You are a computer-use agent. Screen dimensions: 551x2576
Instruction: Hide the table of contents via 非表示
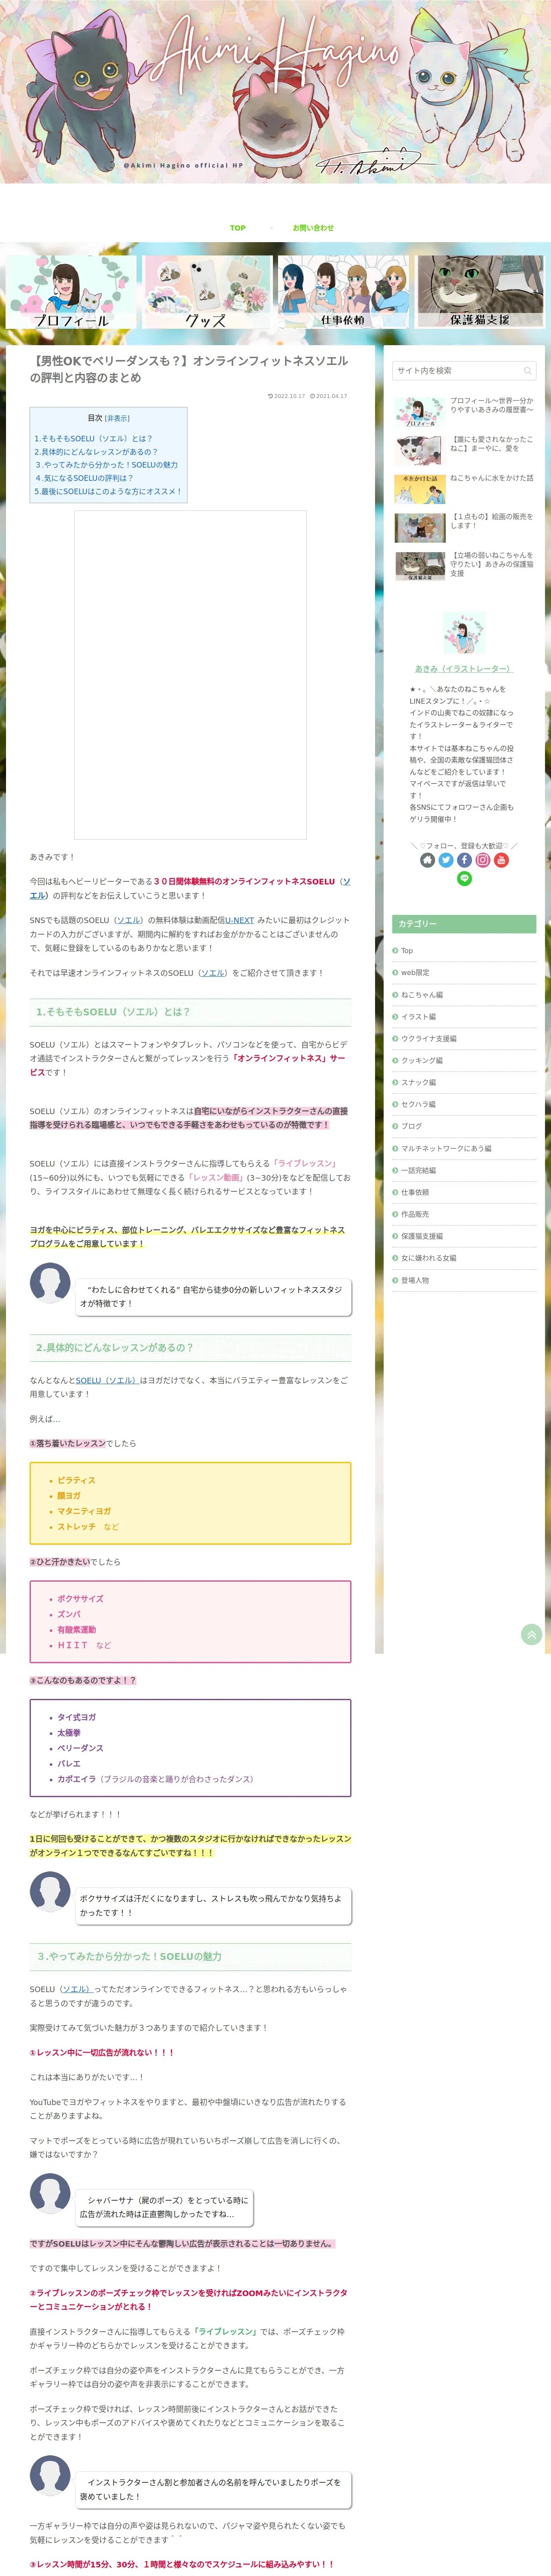tap(118, 419)
